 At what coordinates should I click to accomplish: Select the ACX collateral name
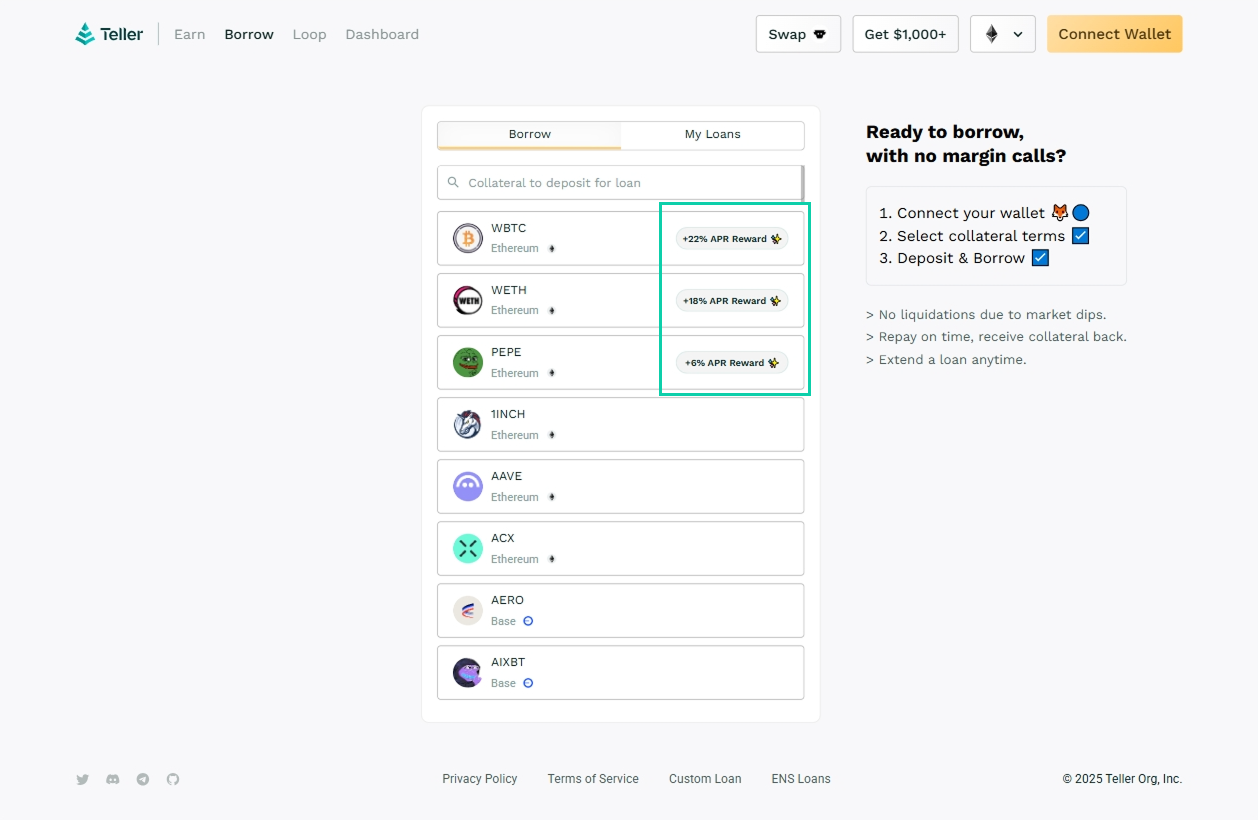[503, 538]
